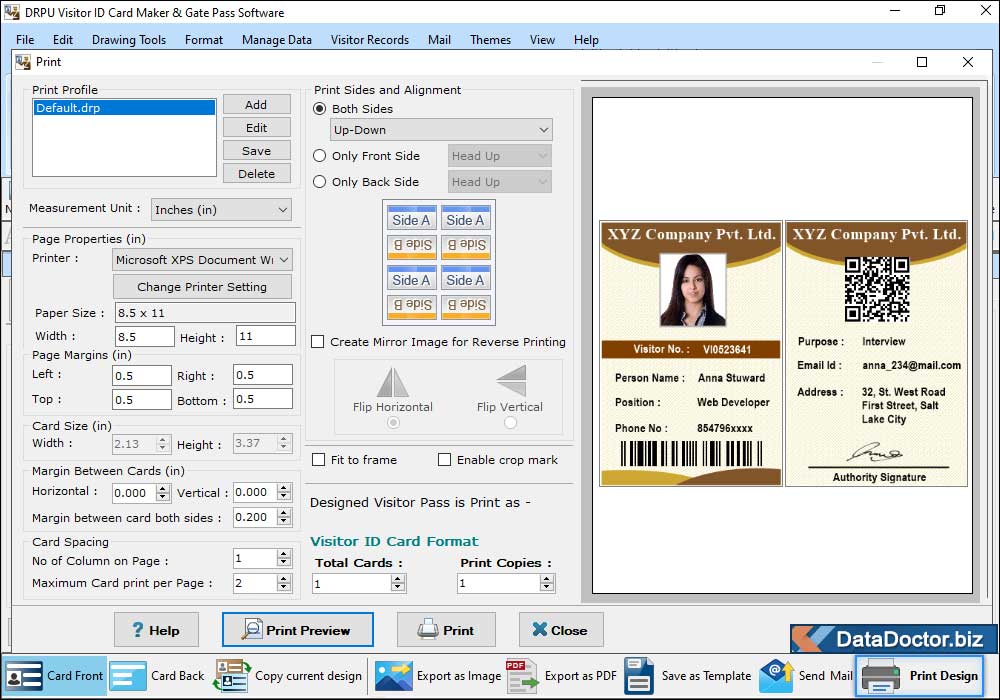Image resolution: width=1000 pixels, height=700 pixels.
Task: Click the Print dialog window icon
Action: tap(24, 62)
